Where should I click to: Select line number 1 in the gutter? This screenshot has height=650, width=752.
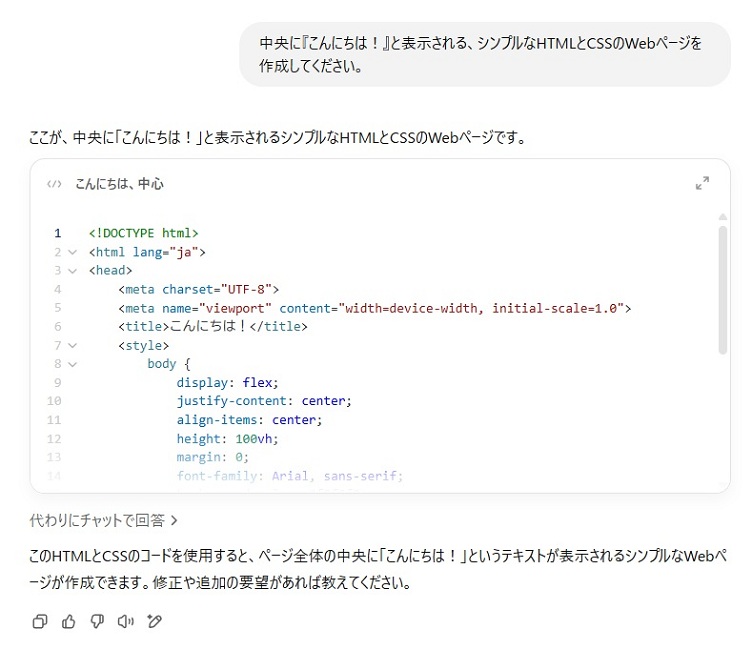coord(58,233)
